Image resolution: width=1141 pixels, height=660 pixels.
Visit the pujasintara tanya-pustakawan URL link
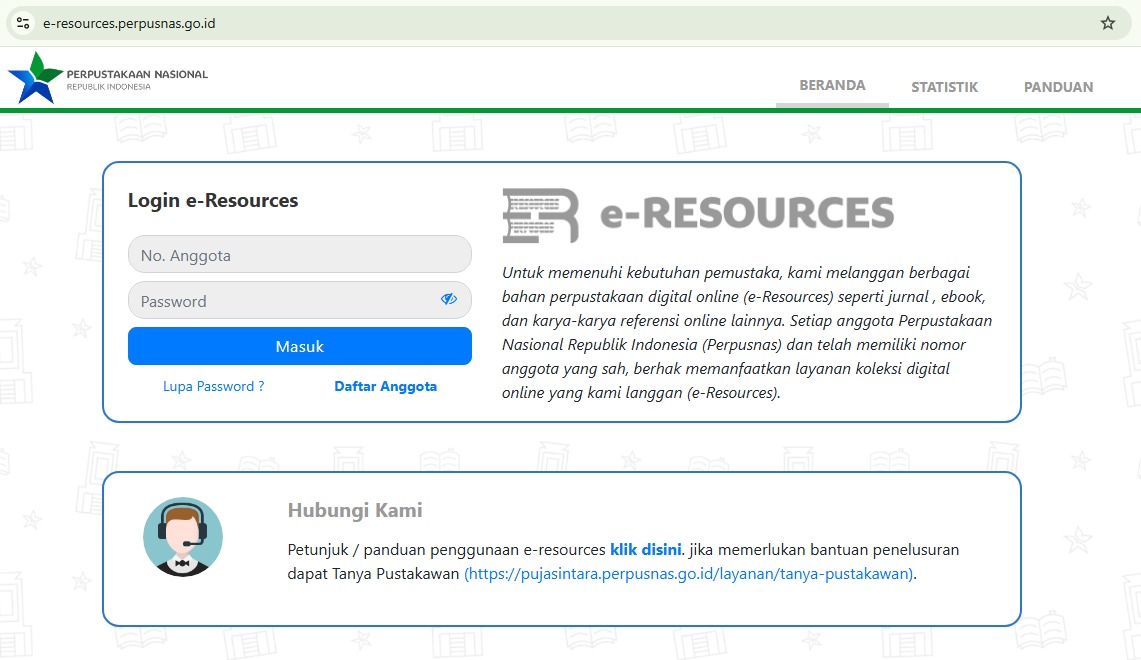point(690,574)
